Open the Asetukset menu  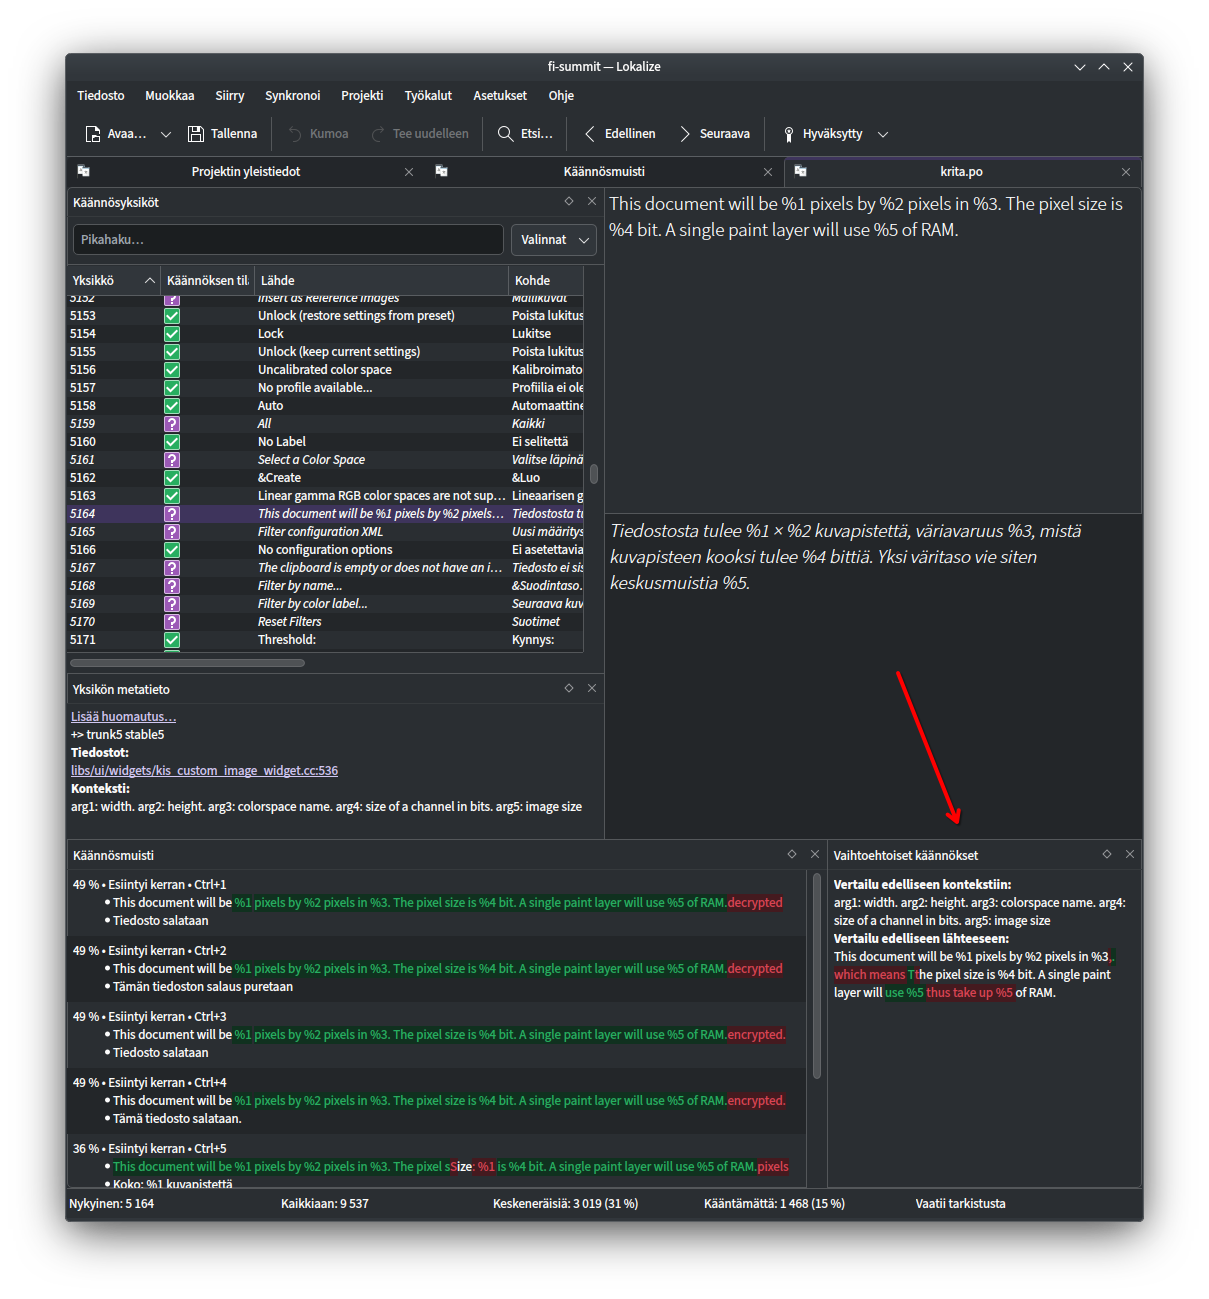(x=500, y=96)
